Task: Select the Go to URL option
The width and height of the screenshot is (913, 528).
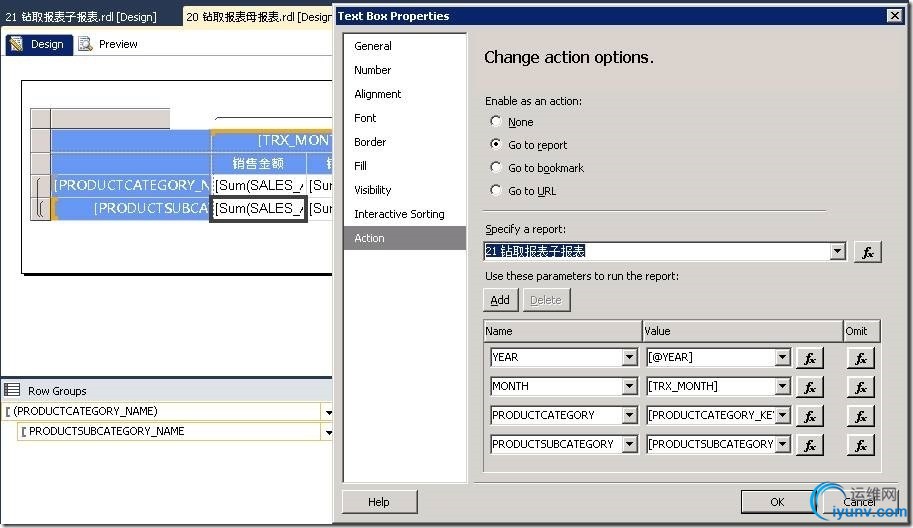Action: tap(496, 190)
